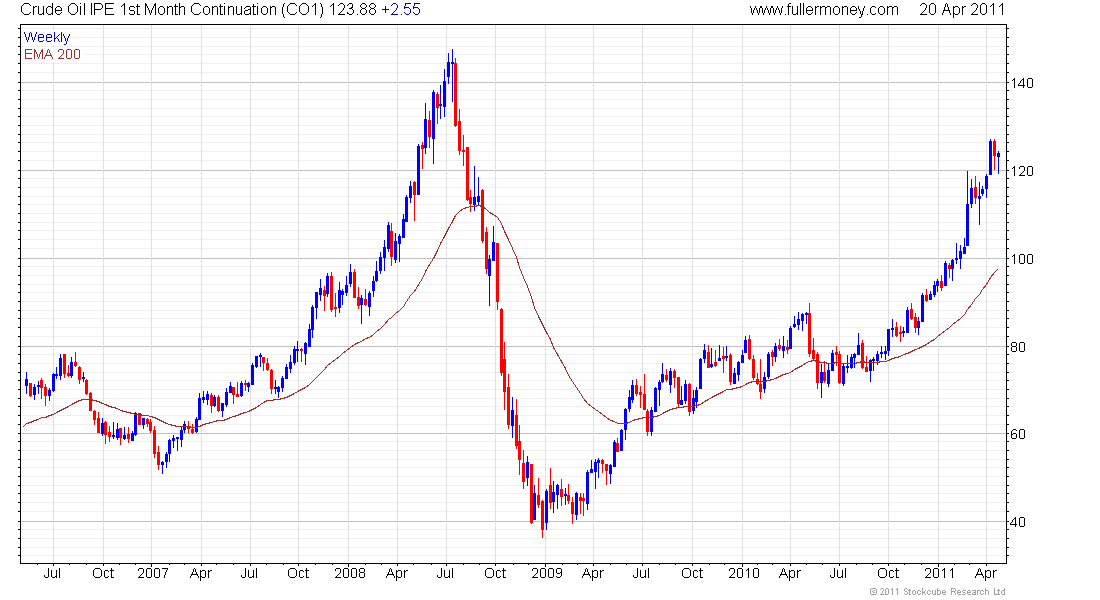Click the copyright Stockcube Research Ltd text

[x=937, y=592]
